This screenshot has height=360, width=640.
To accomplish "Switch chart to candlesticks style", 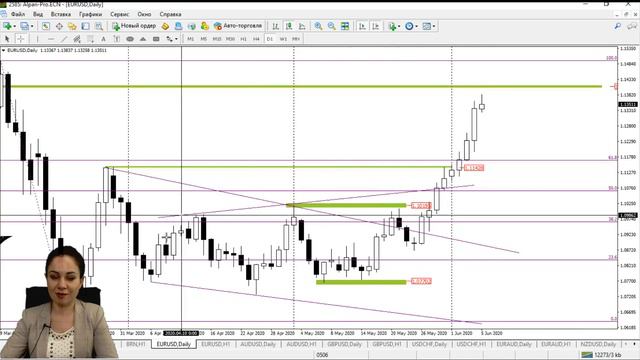I will [289, 26].
